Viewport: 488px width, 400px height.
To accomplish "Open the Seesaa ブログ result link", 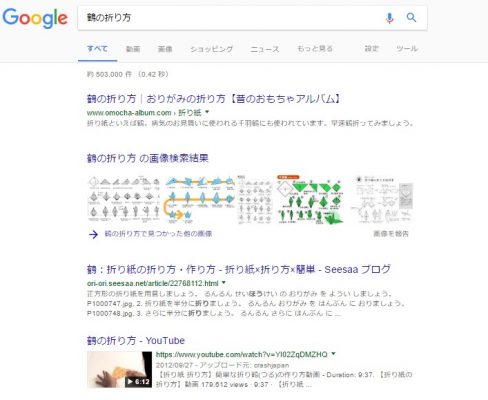I will pos(239,269).
